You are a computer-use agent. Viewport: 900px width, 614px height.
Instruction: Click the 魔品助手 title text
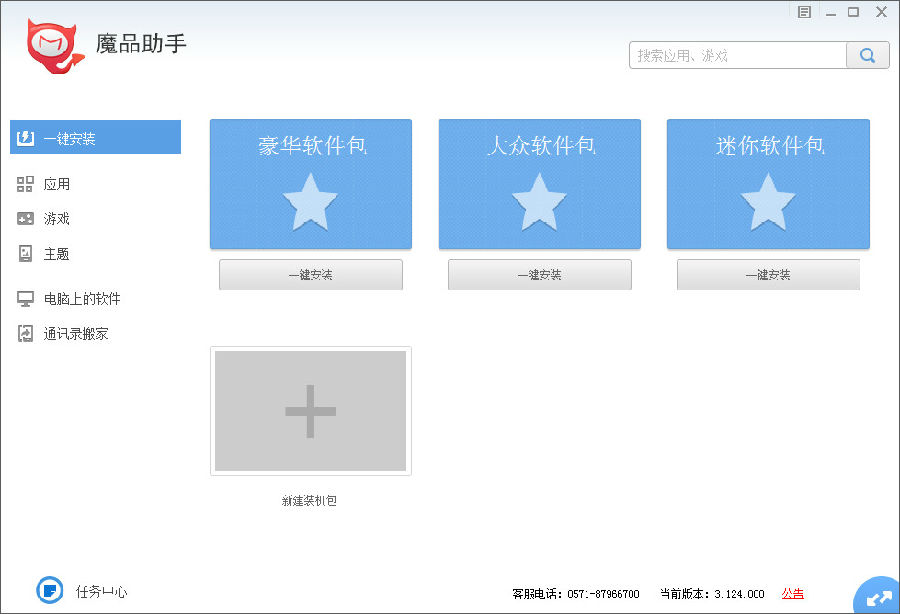[x=141, y=44]
